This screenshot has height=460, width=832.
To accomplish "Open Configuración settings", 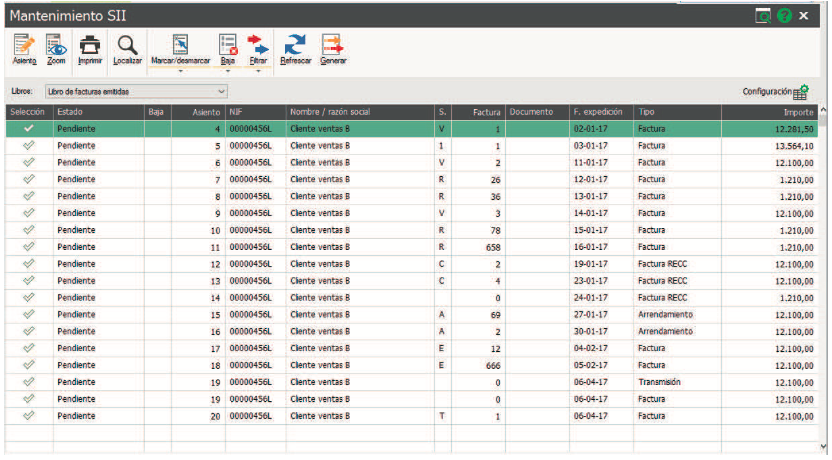I will point(775,92).
